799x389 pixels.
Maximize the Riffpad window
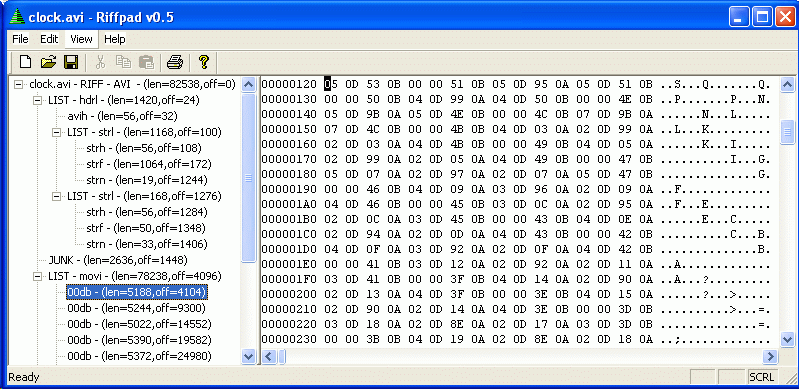762,17
